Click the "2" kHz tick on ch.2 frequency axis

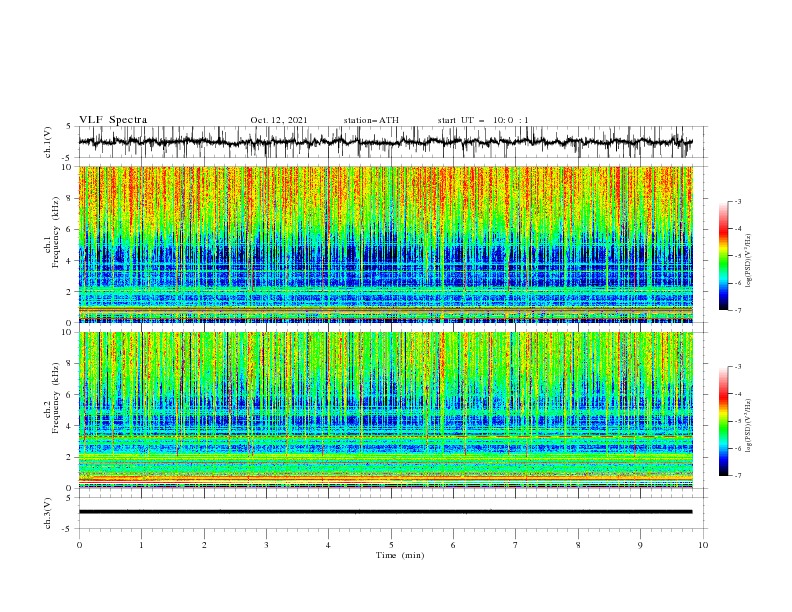coord(70,457)
